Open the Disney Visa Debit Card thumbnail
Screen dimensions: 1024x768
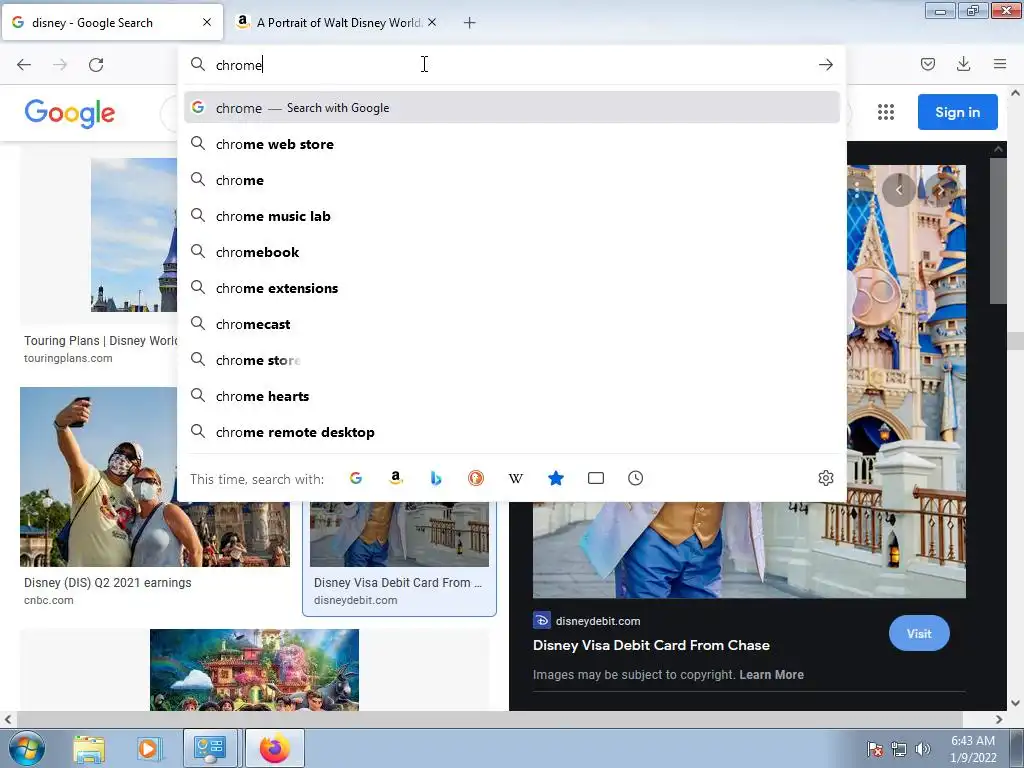coord(399,534)
